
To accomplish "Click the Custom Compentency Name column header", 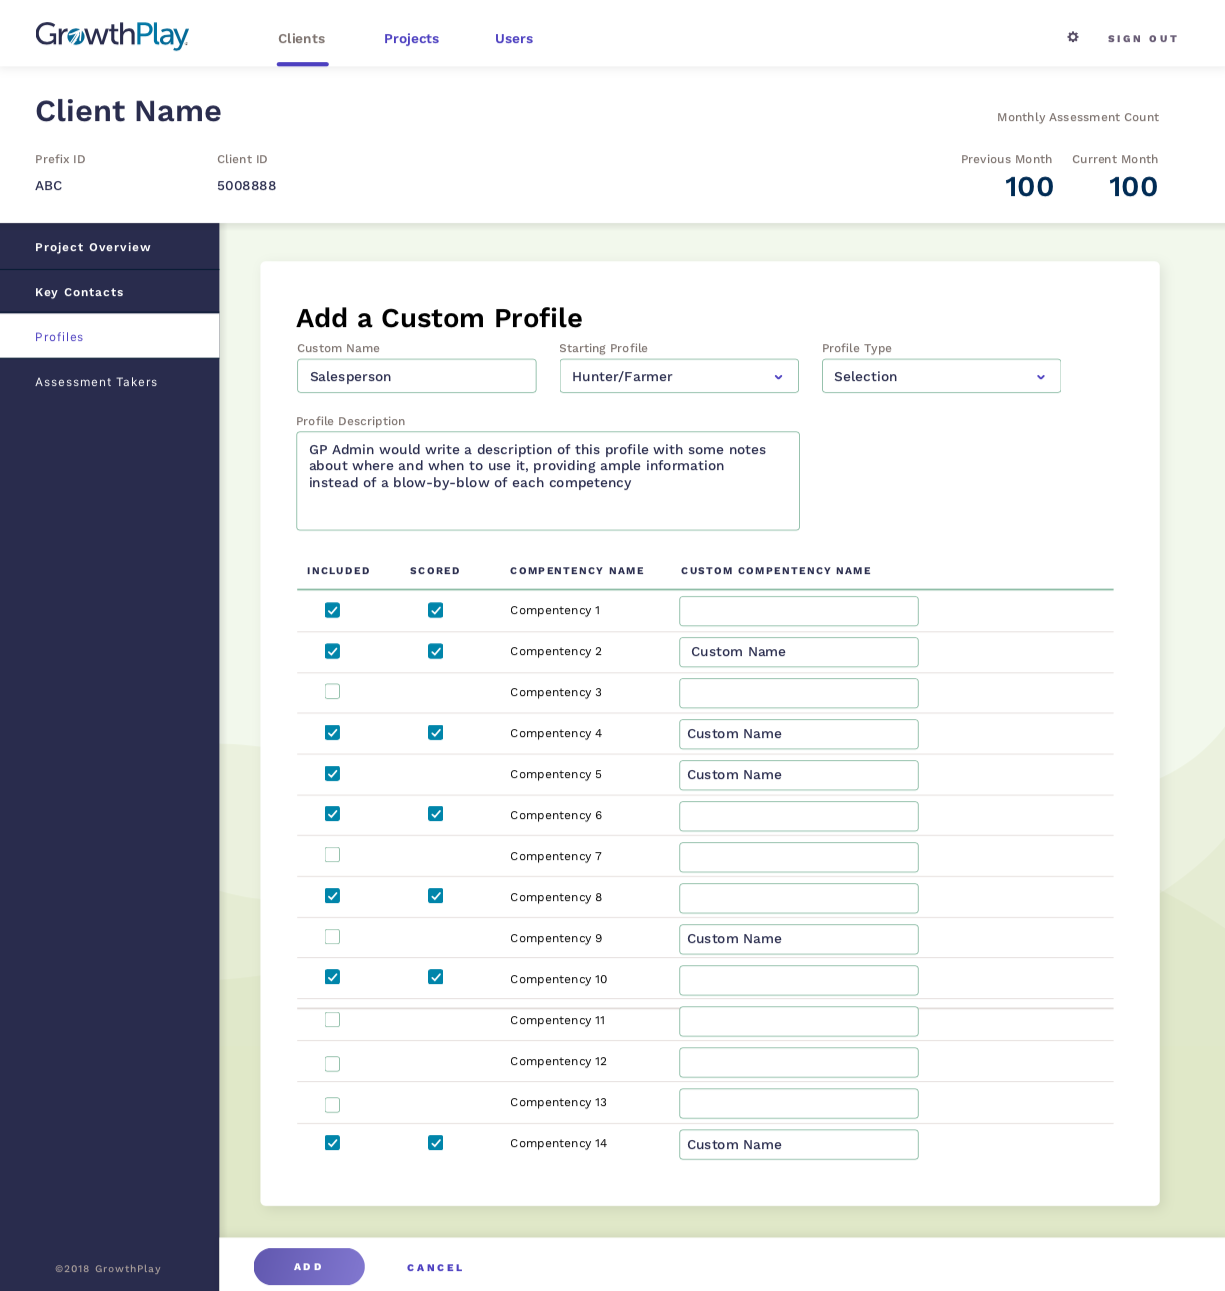I will [x=776, y=571].
